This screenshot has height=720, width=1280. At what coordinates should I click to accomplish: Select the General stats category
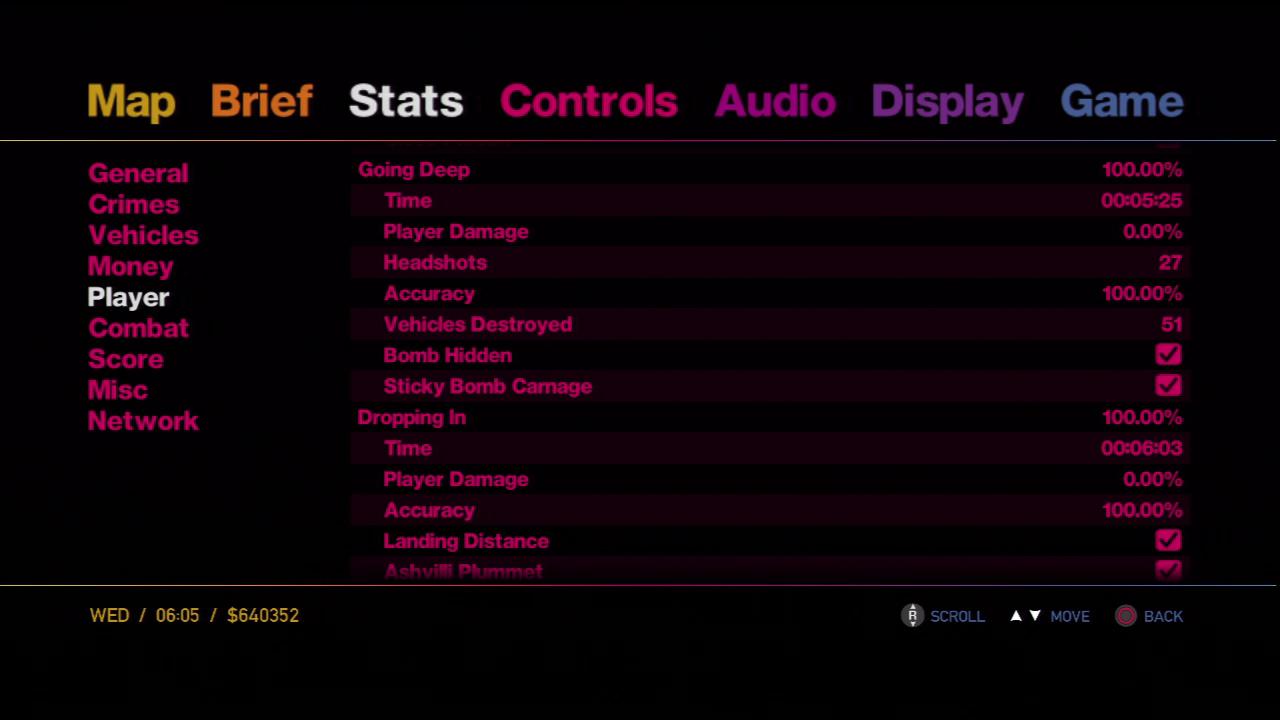(x=138, y=173)
